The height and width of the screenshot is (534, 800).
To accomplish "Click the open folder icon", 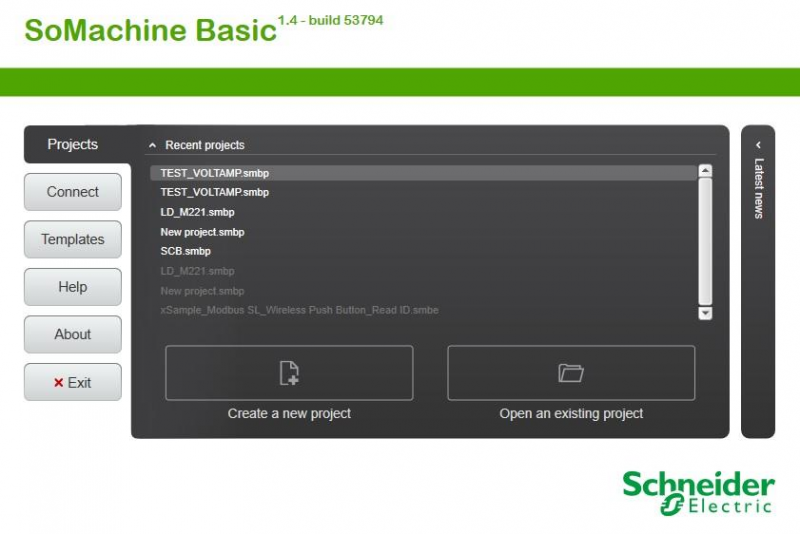I will pos(571,373).
